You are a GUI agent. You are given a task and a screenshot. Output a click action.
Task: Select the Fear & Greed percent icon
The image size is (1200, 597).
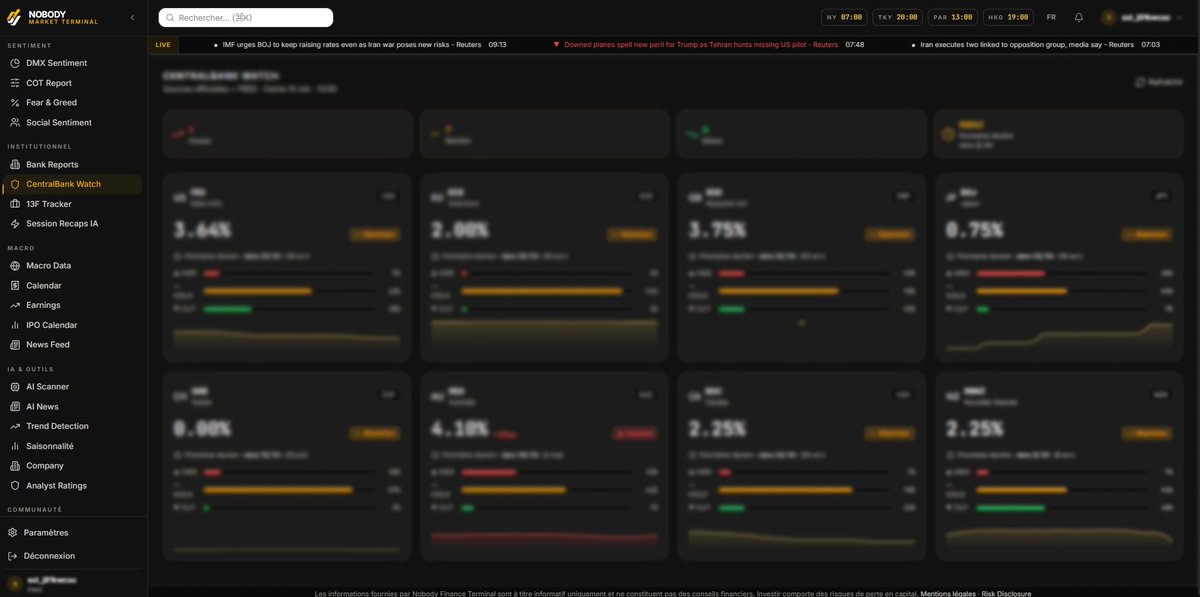tap(15, 102)
